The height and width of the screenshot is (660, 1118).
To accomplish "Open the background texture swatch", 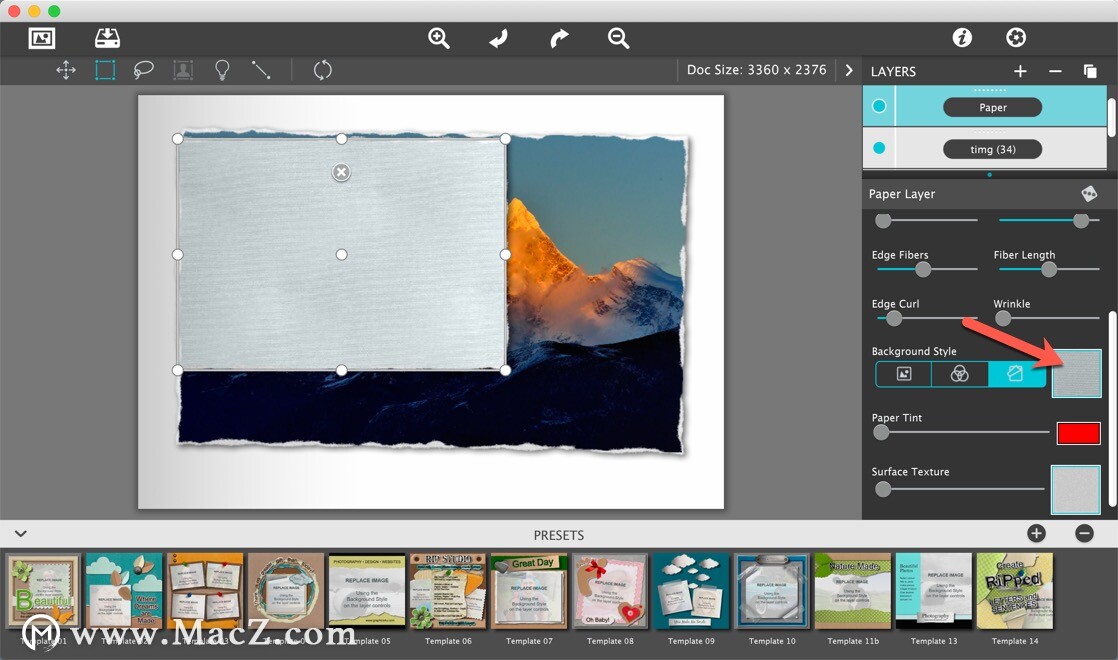I will coord(1077,373).
